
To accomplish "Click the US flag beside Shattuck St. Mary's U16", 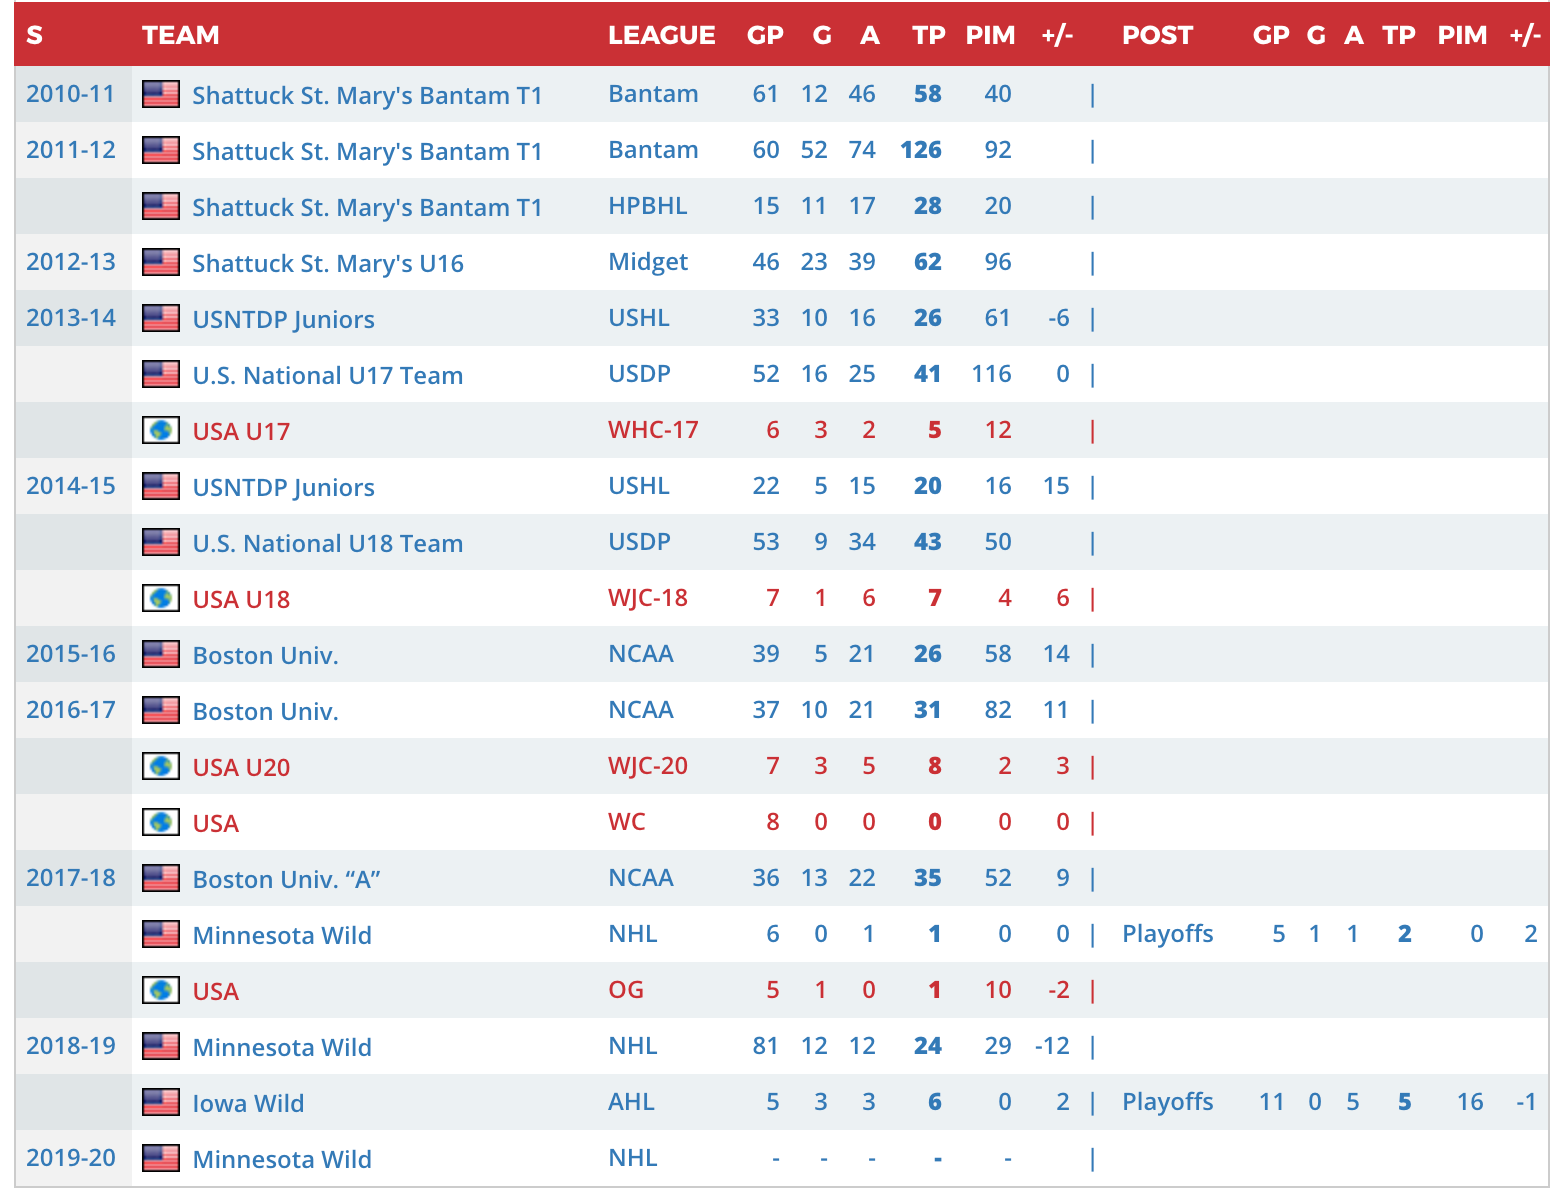I will [x=161, y=262].
